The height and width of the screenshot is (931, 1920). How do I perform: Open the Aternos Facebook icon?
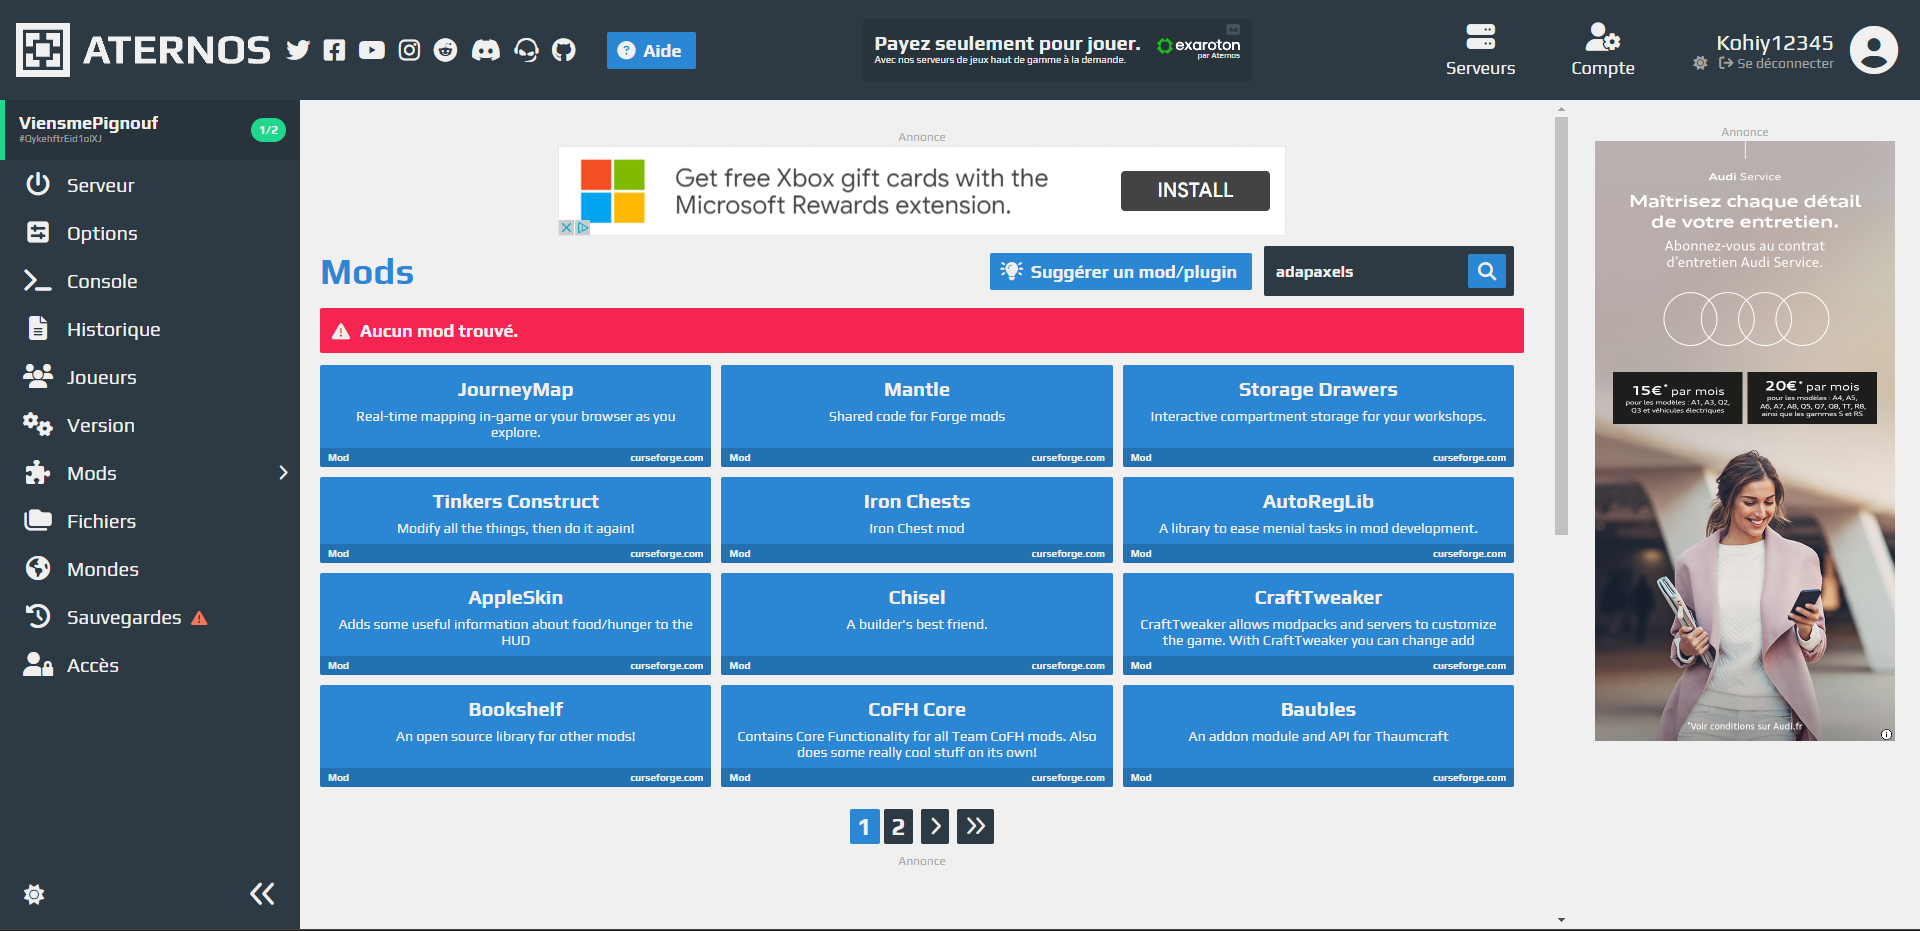tap(335, 50)
